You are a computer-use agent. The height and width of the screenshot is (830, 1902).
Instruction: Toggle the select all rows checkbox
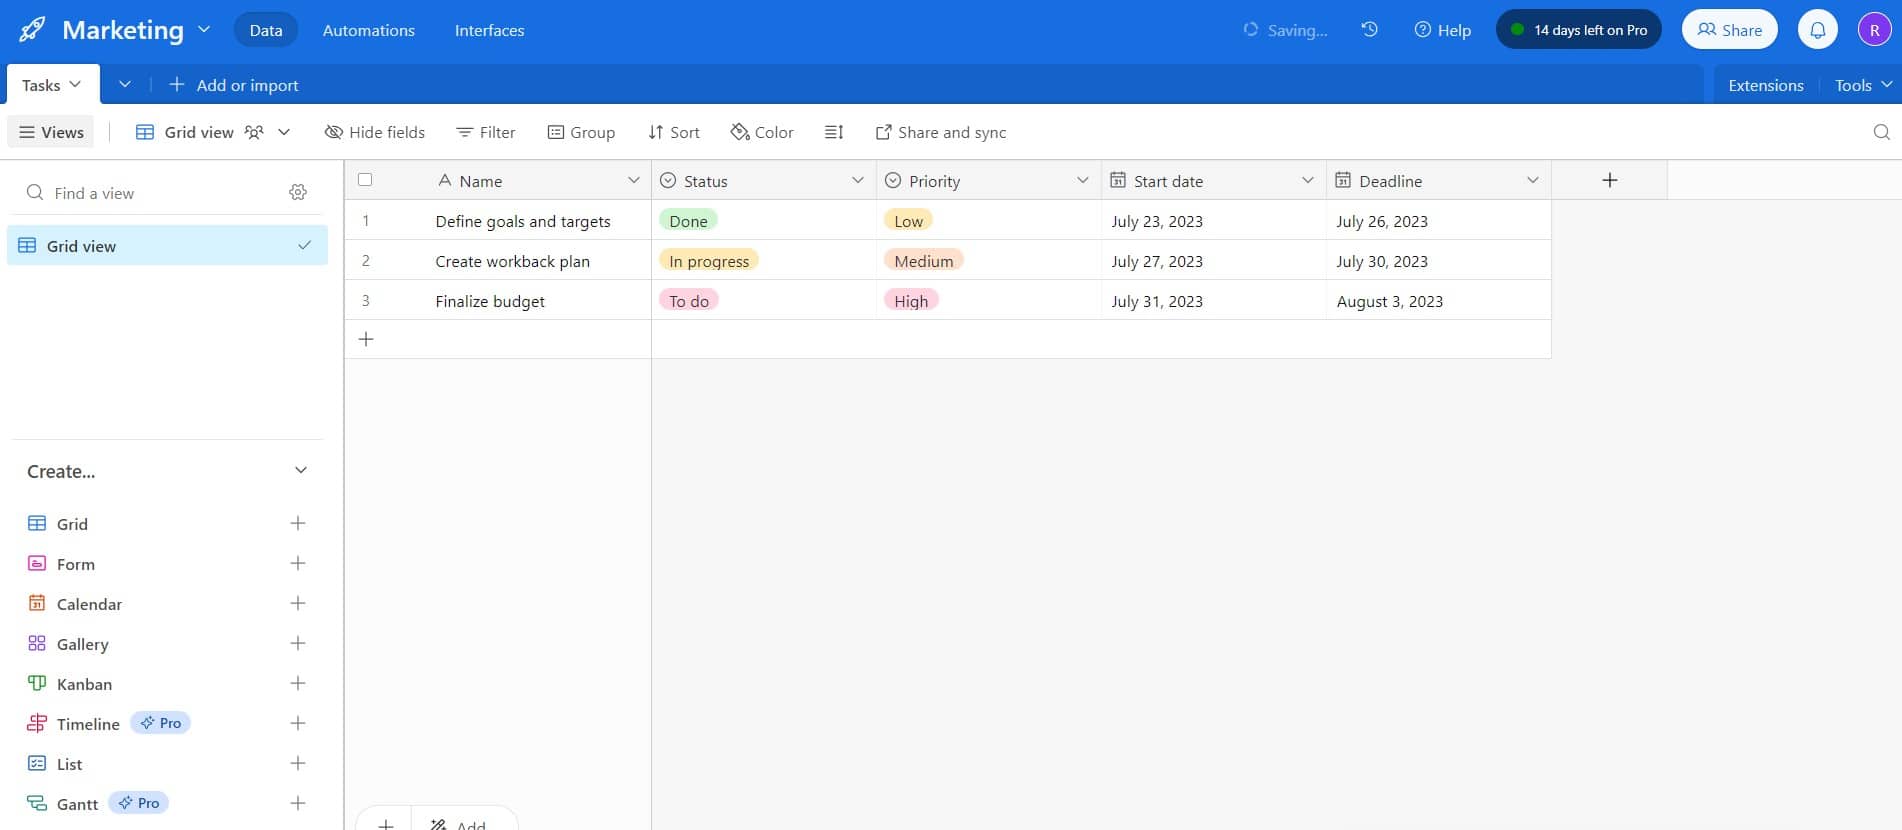pyautogui.click(x=365, y=180)
